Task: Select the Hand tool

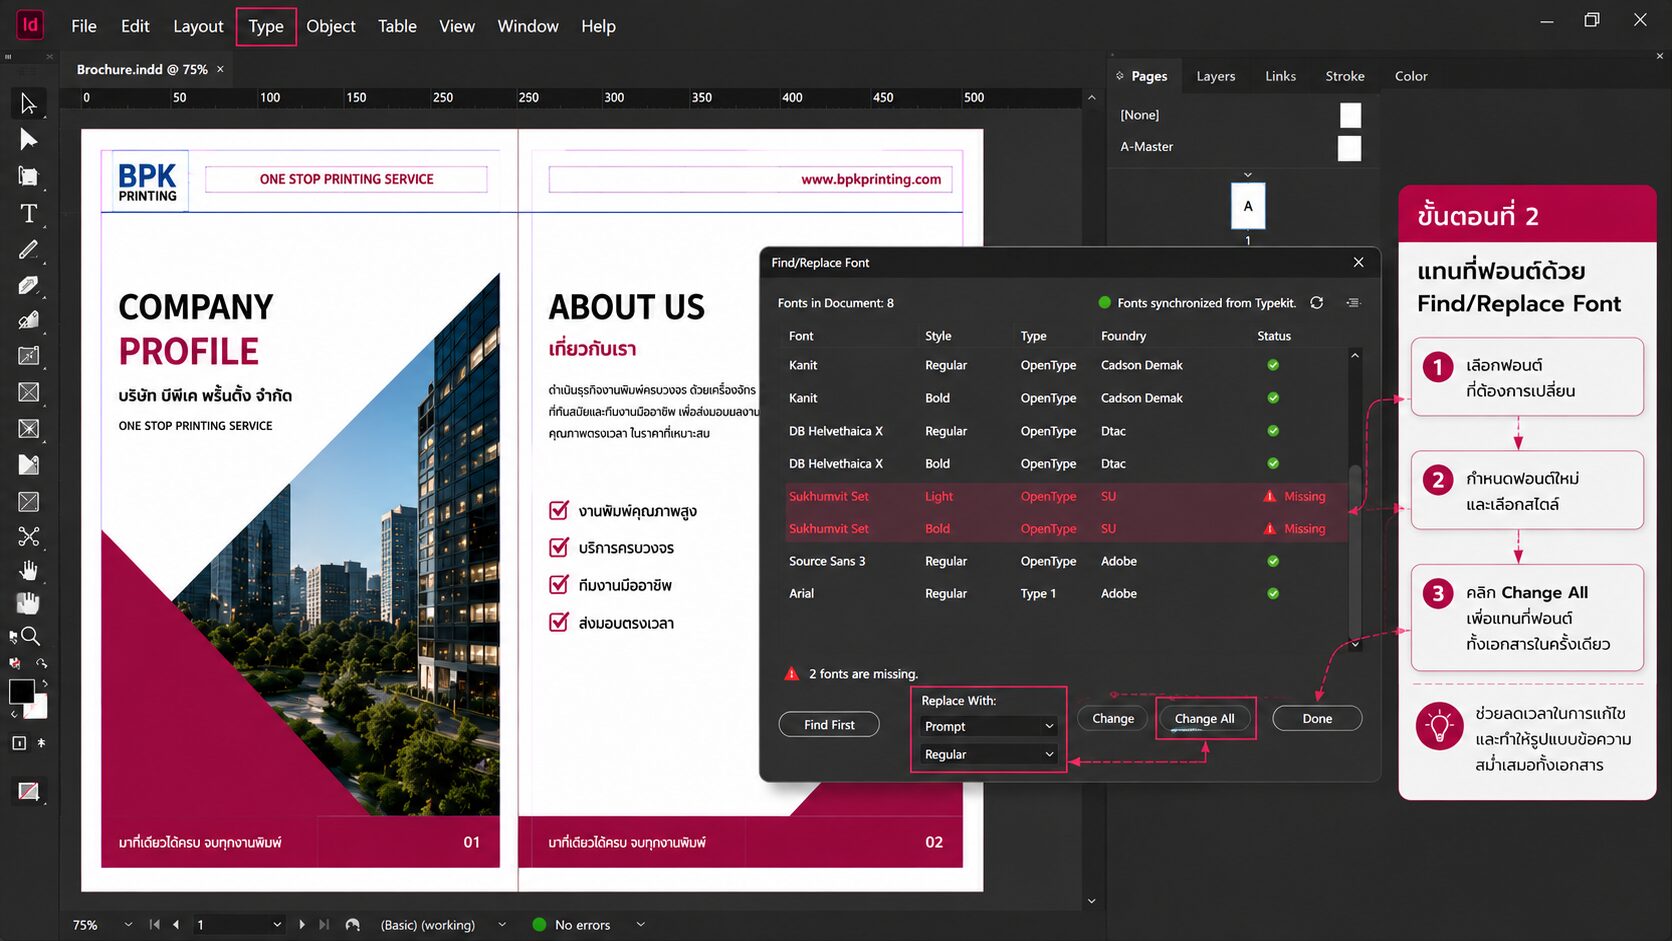Action: [x=28, y=571]
